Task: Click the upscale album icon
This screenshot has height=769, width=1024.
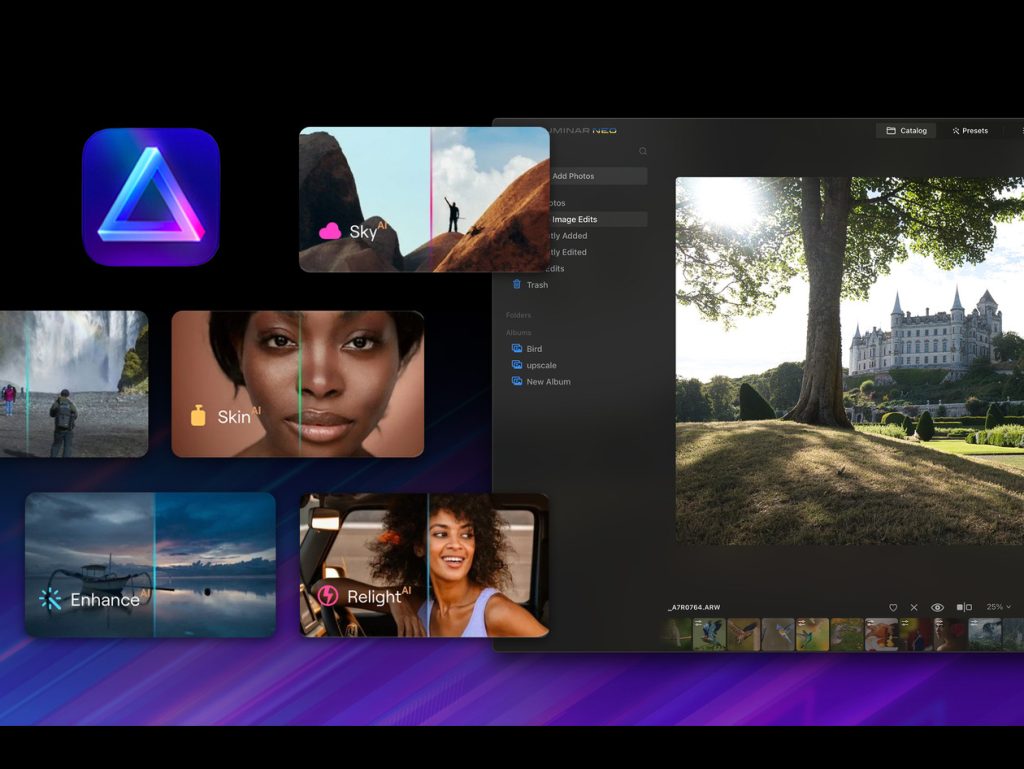Action: coord(517,365)
